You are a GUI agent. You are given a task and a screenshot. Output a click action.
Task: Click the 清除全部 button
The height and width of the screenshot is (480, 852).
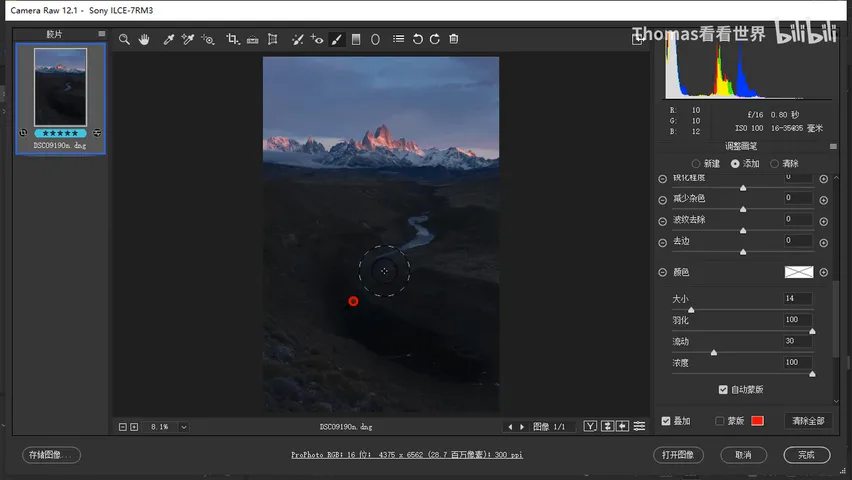pos(808,421)
